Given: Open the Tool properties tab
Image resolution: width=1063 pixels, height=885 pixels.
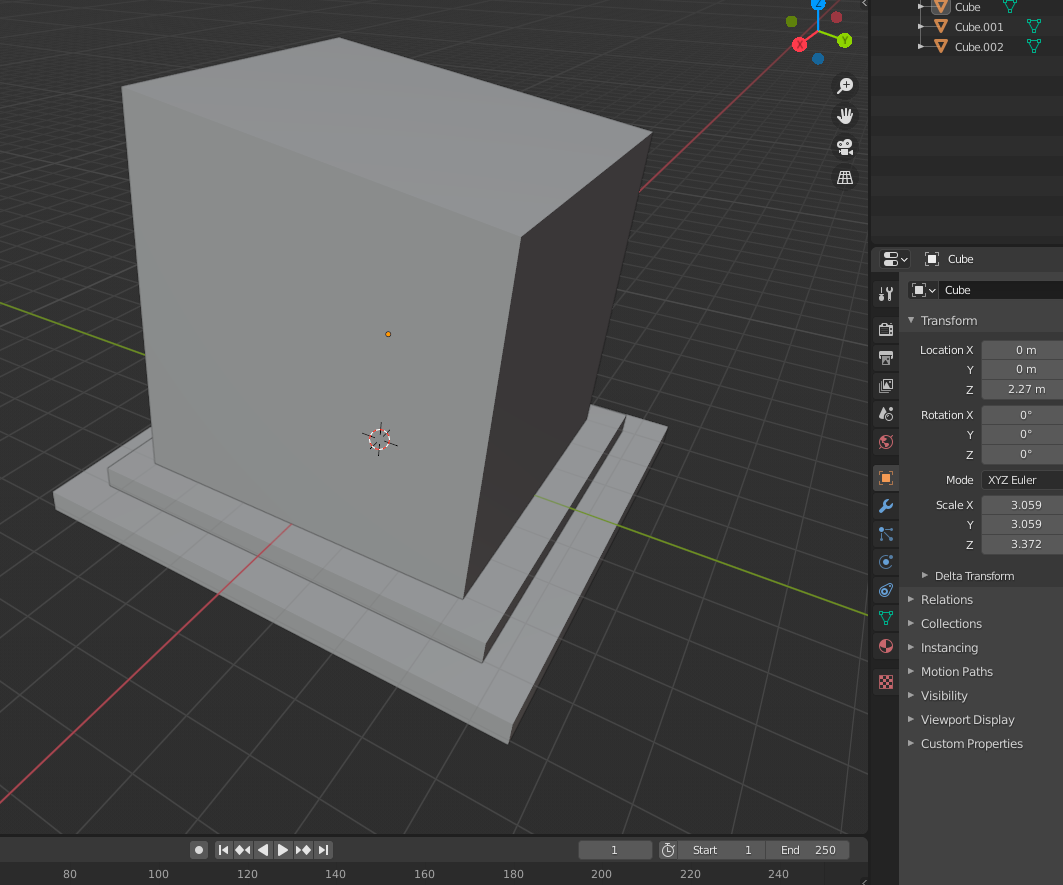Looking at the screenshot, I should tap(885, 294).
